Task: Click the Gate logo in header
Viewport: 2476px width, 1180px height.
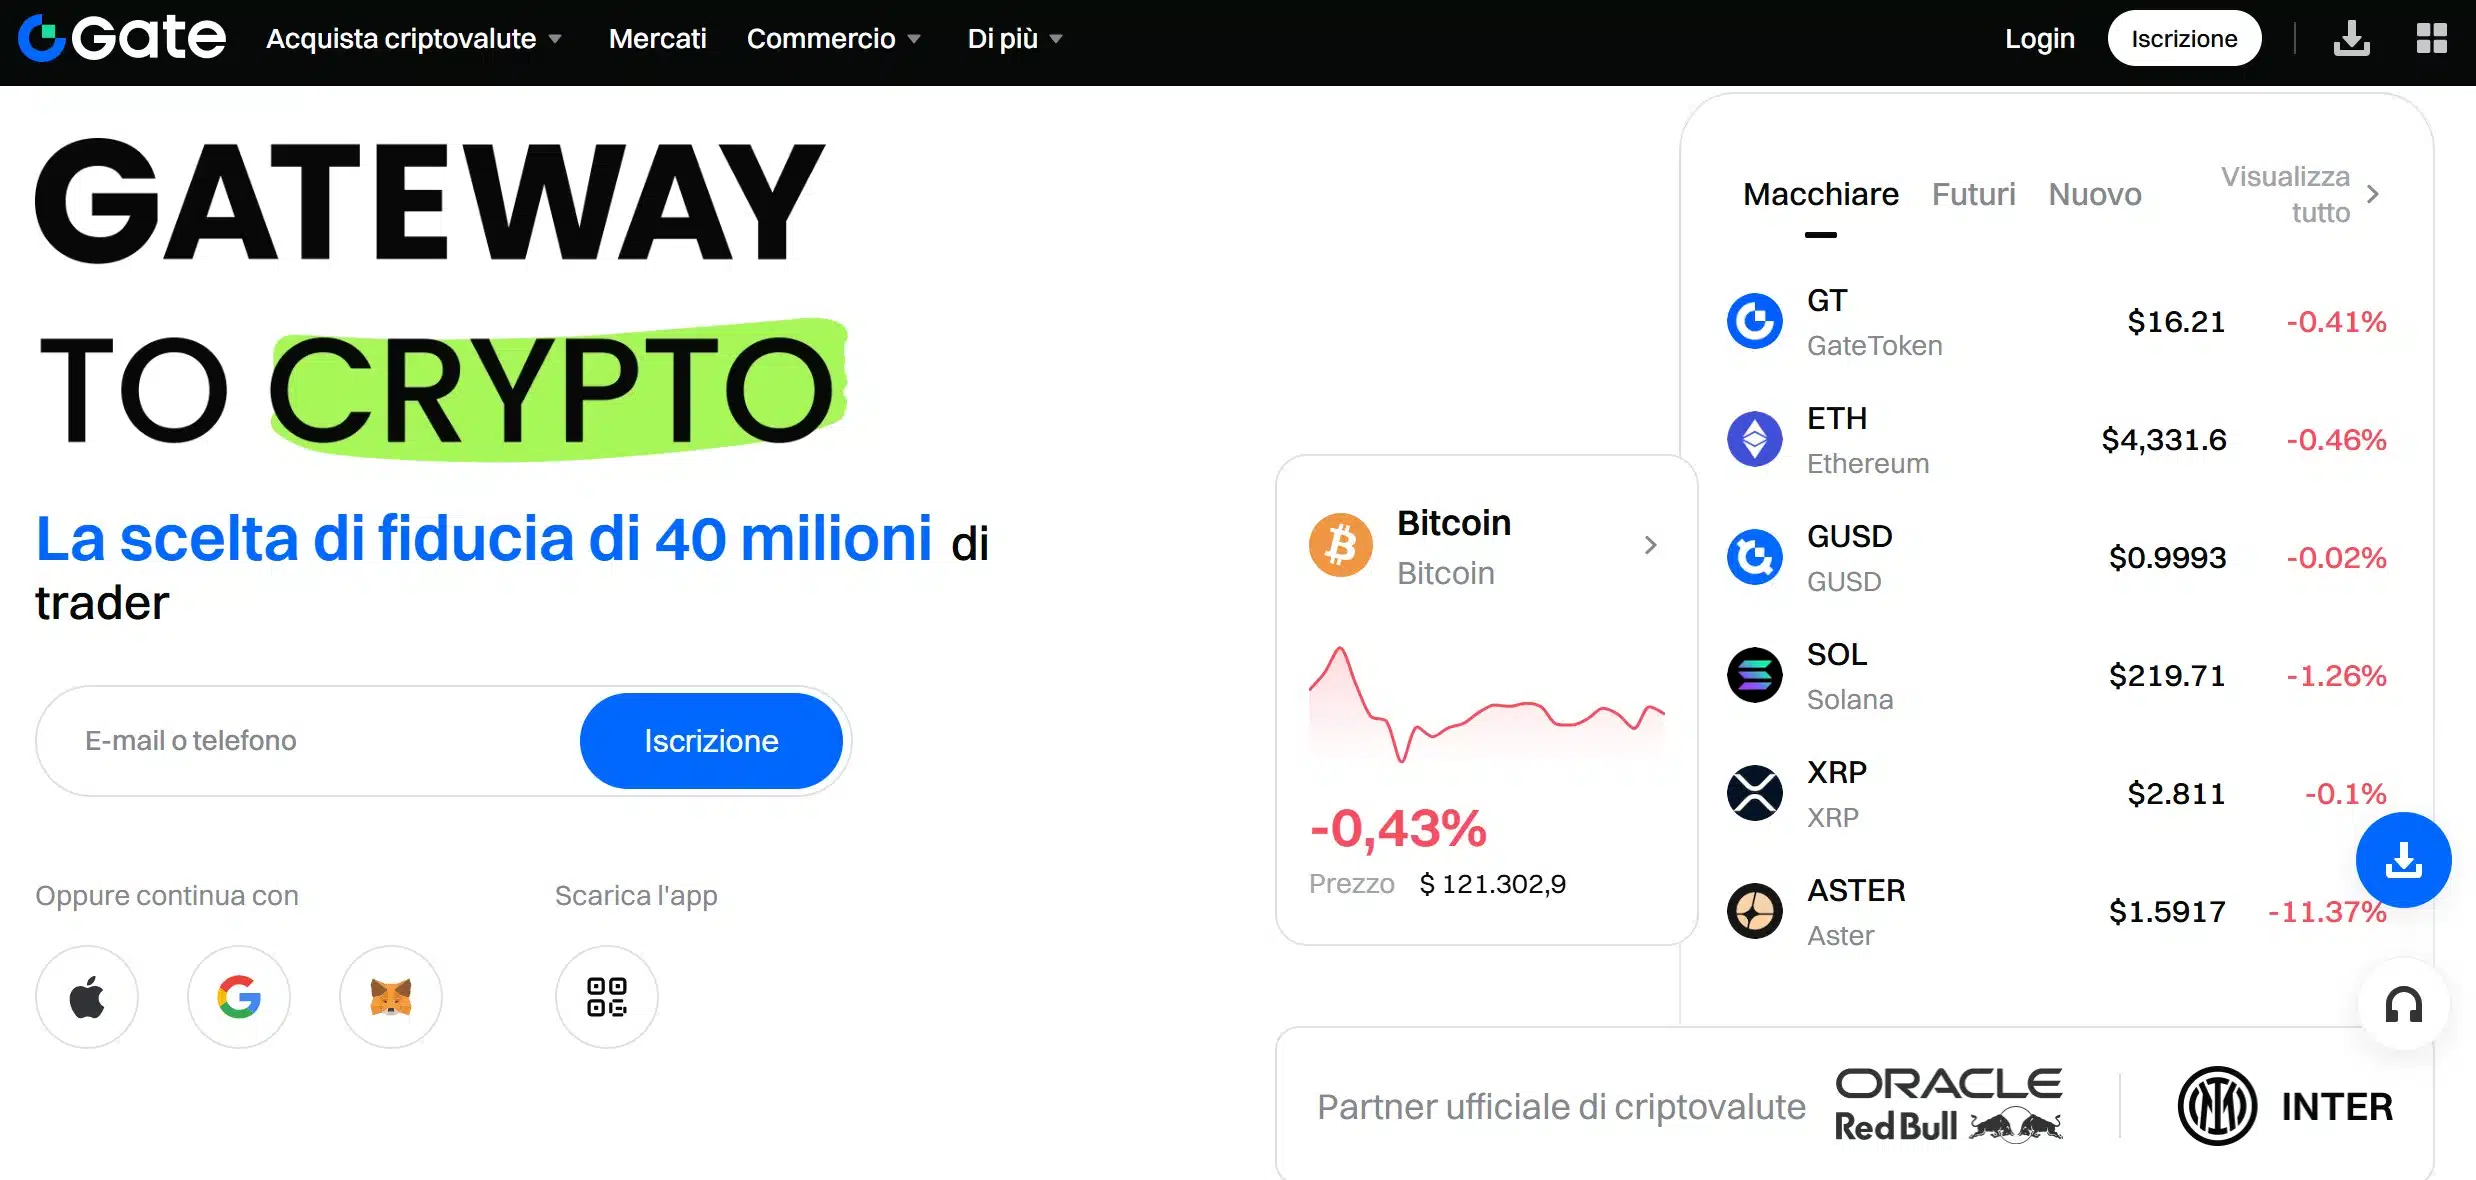Action: (x=122, y=39)
